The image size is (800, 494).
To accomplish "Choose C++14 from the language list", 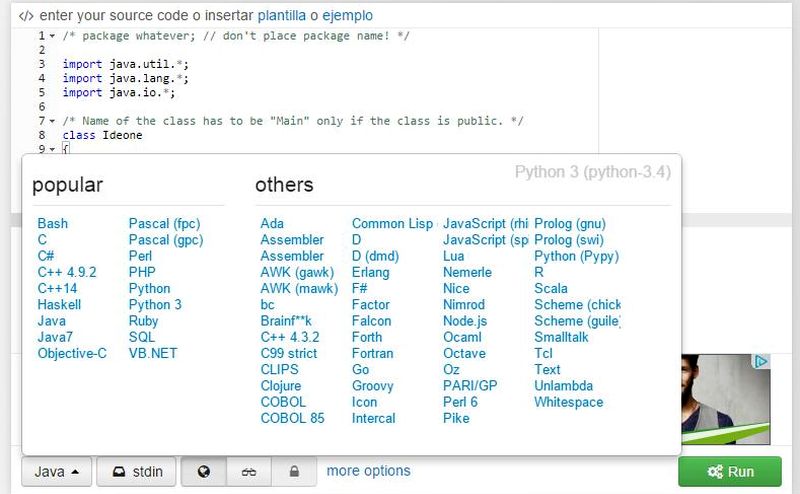I will click(x=57, y=288).
